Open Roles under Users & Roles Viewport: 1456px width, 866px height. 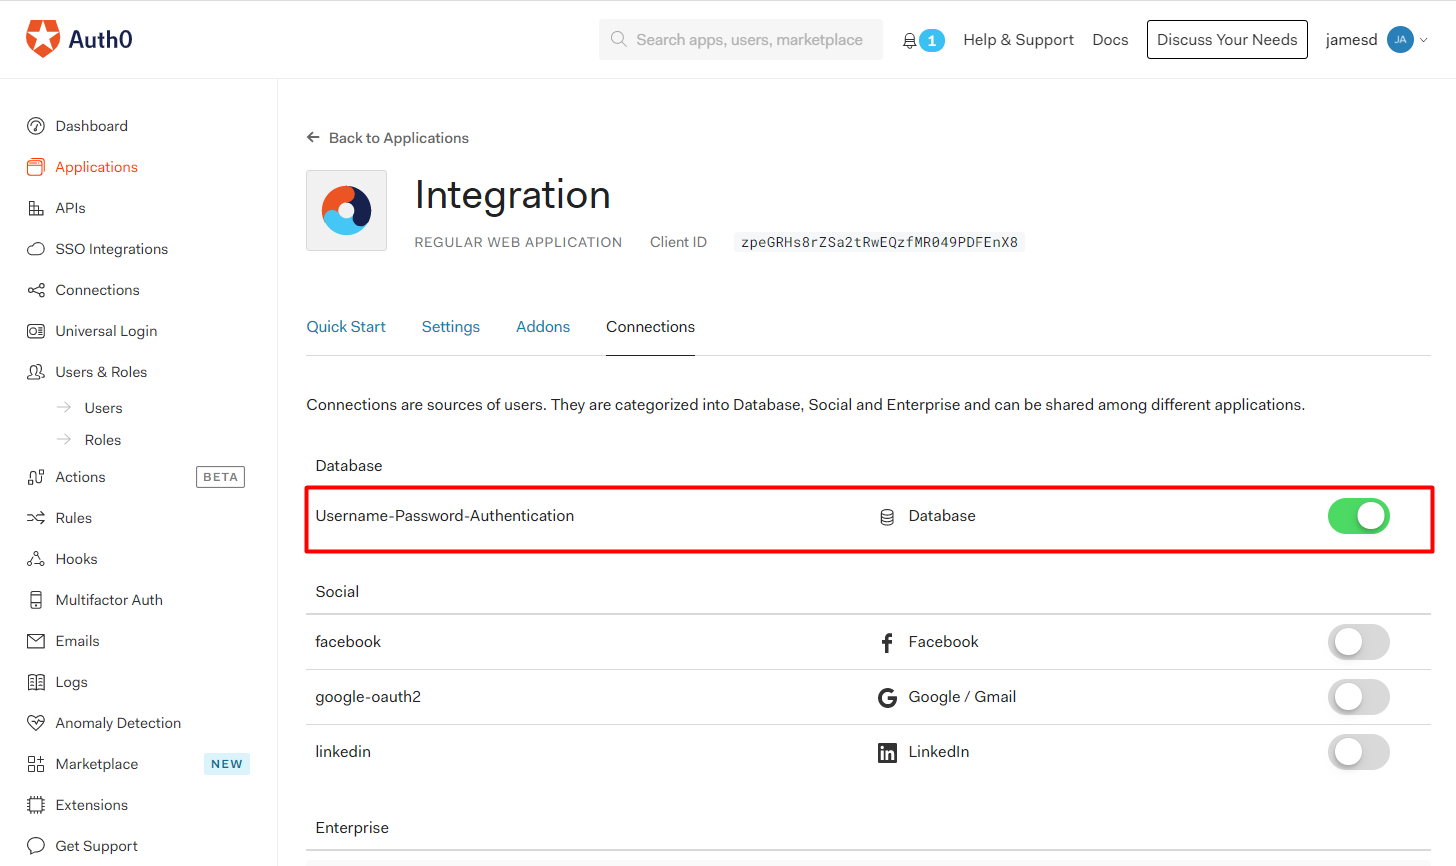[x=103, y=440]
